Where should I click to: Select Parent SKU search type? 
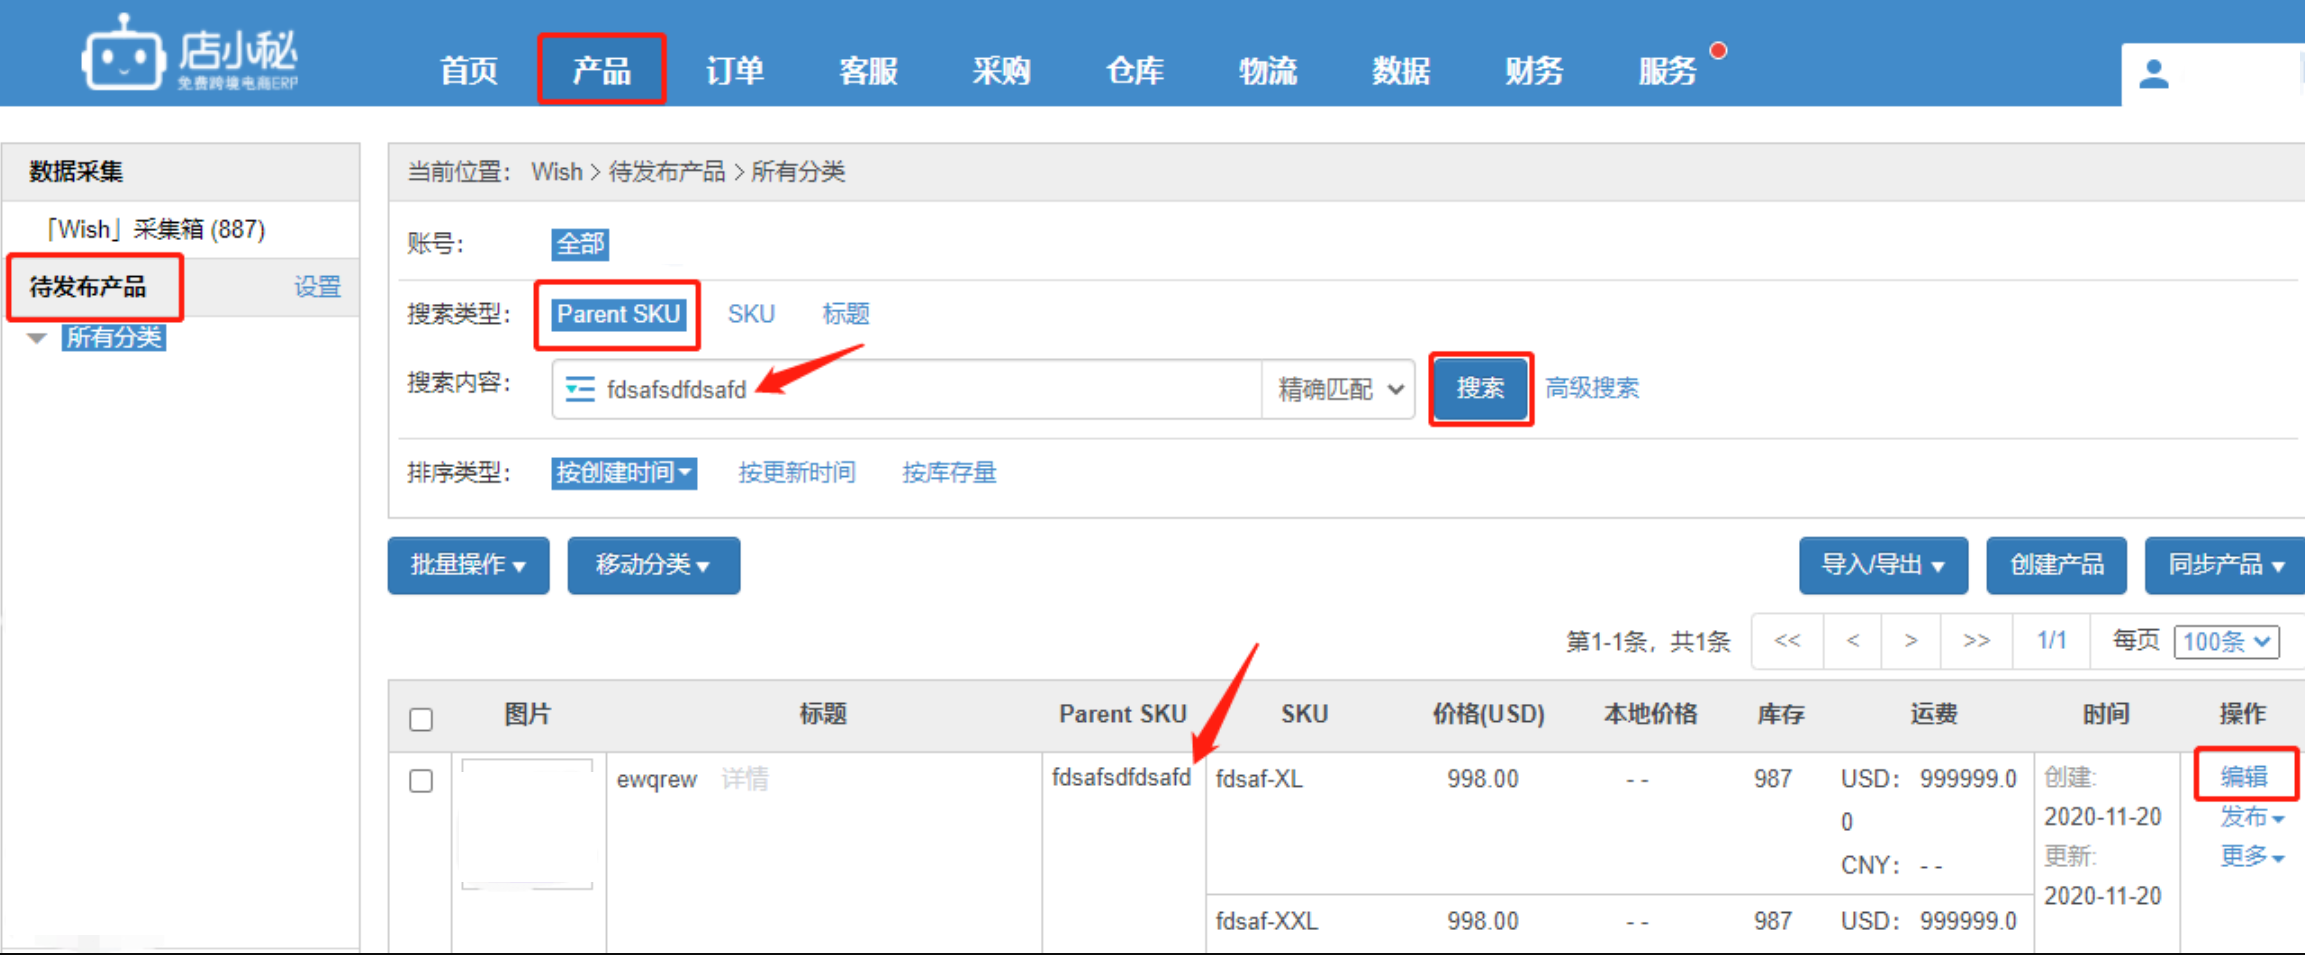point(618,314)
